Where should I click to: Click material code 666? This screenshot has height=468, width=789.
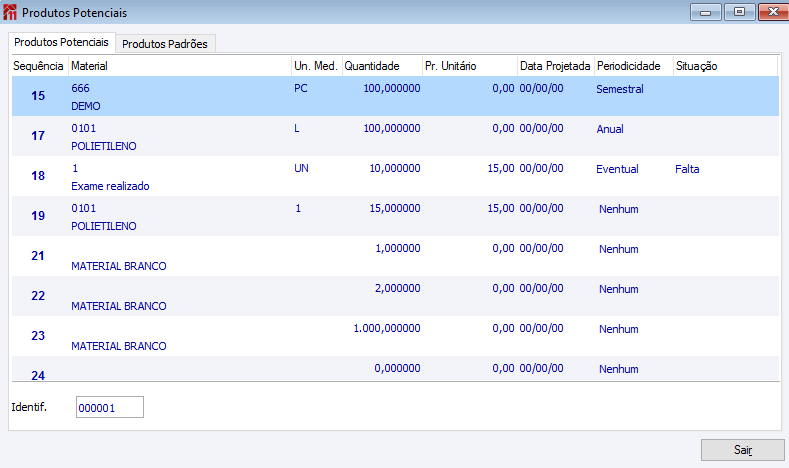click(x=81, y=88)
